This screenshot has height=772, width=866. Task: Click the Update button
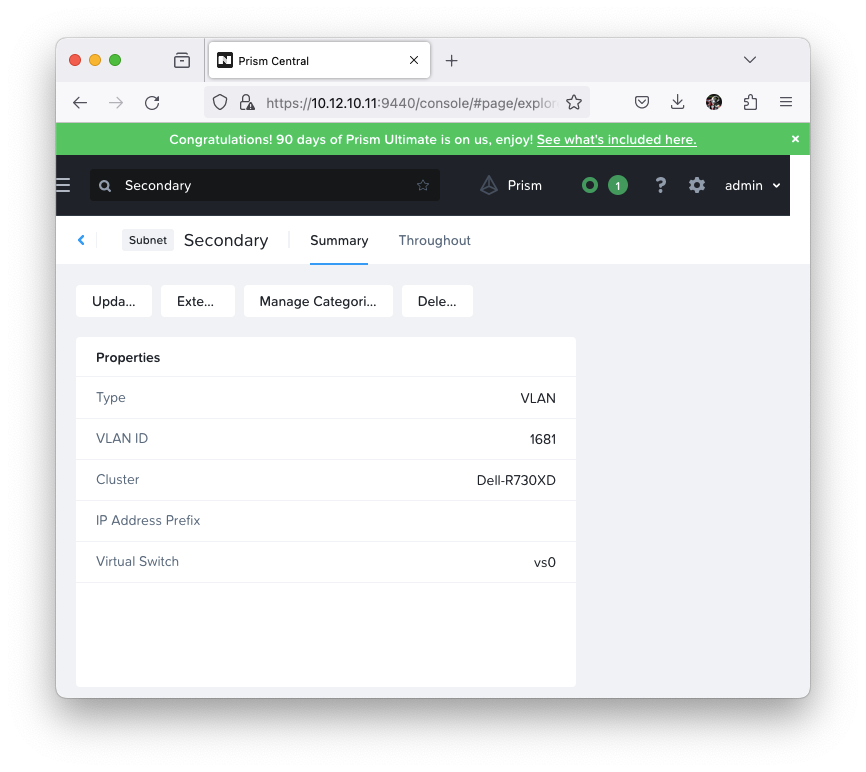point(114,302)
